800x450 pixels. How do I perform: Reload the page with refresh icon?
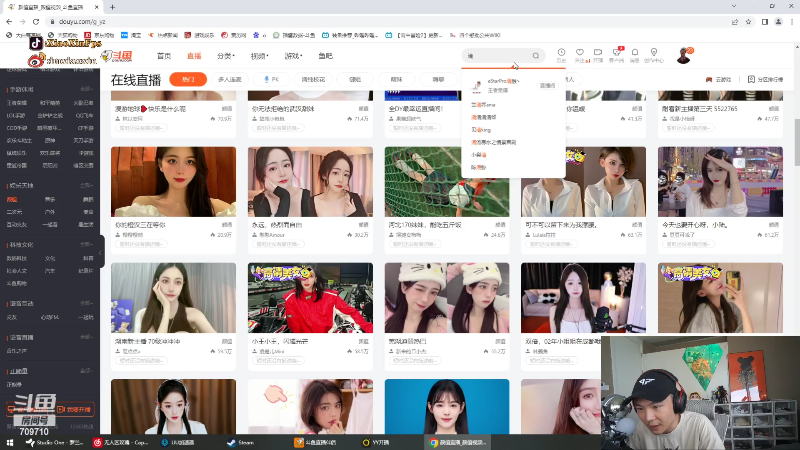point(36,21)
